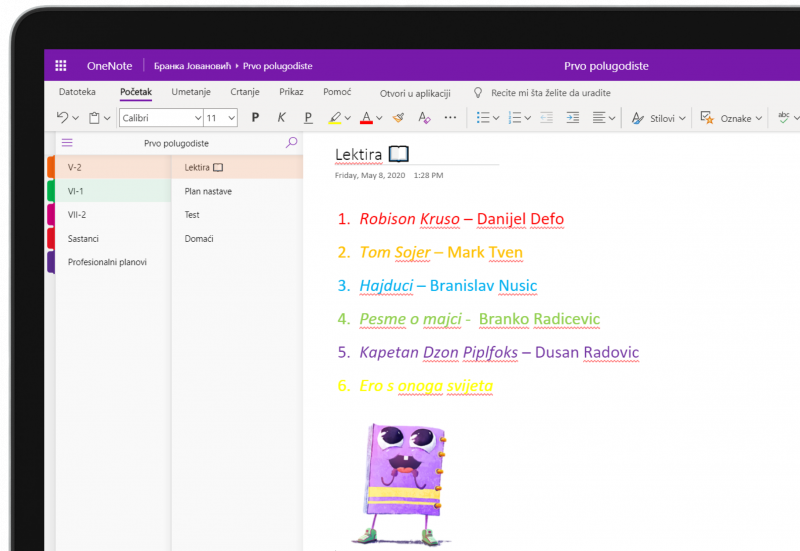Click the Format Painter brush icon
Viewport: 800px width, 551px height.
[398, 118]
